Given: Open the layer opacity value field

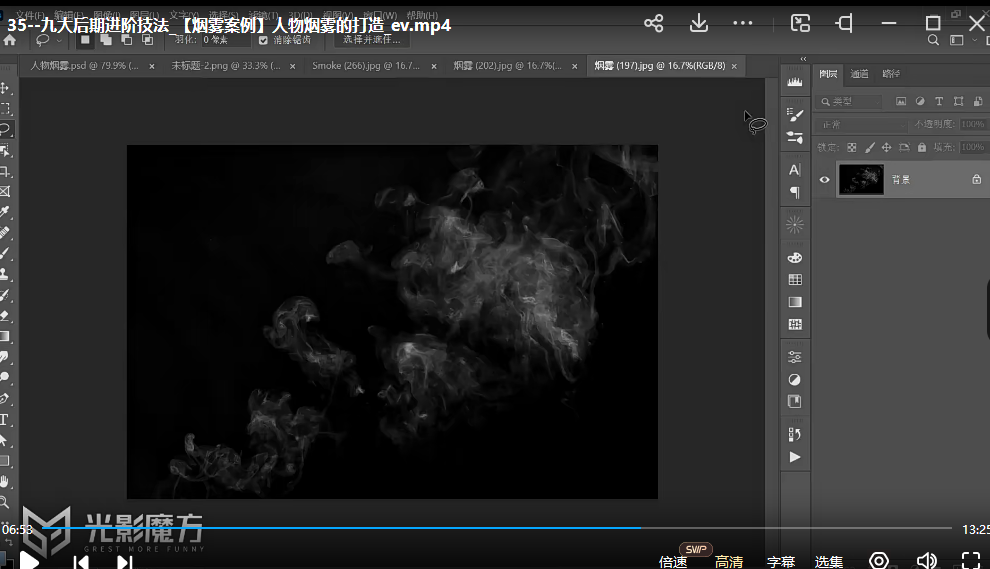Looking at the screenshot, I should click(972, 124).
